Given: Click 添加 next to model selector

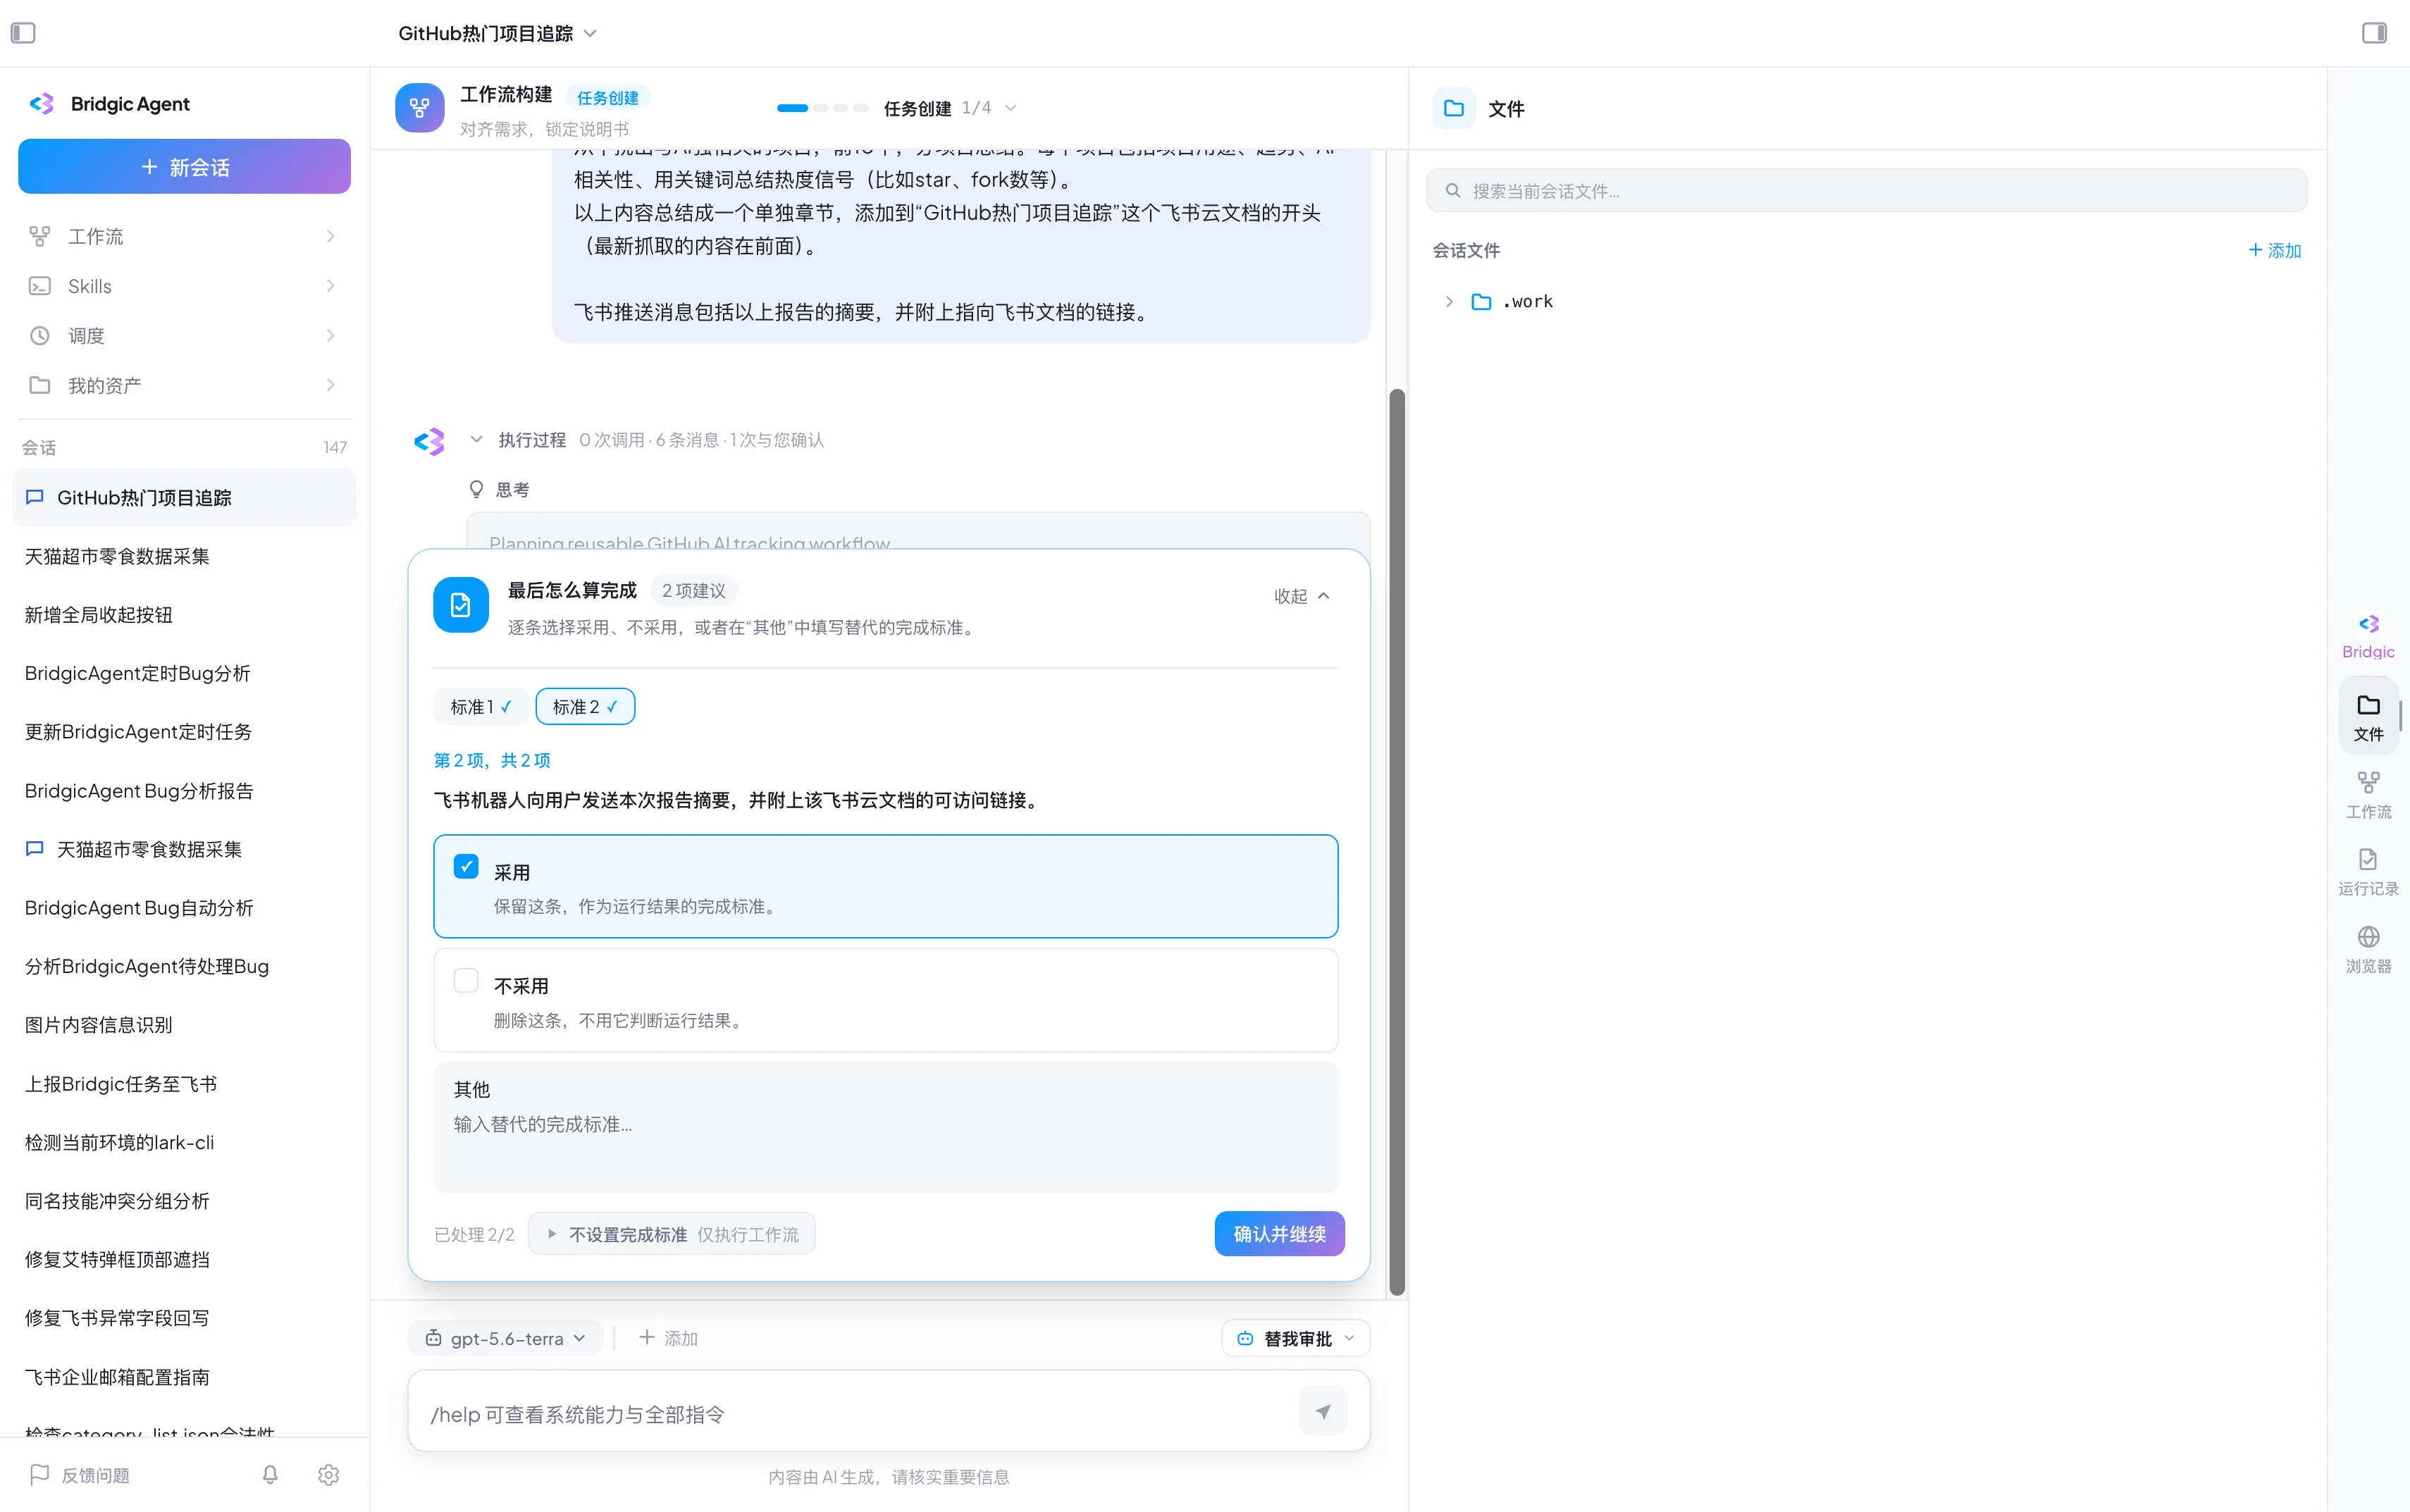Looking at the screenshot, I should point(668,1338).
